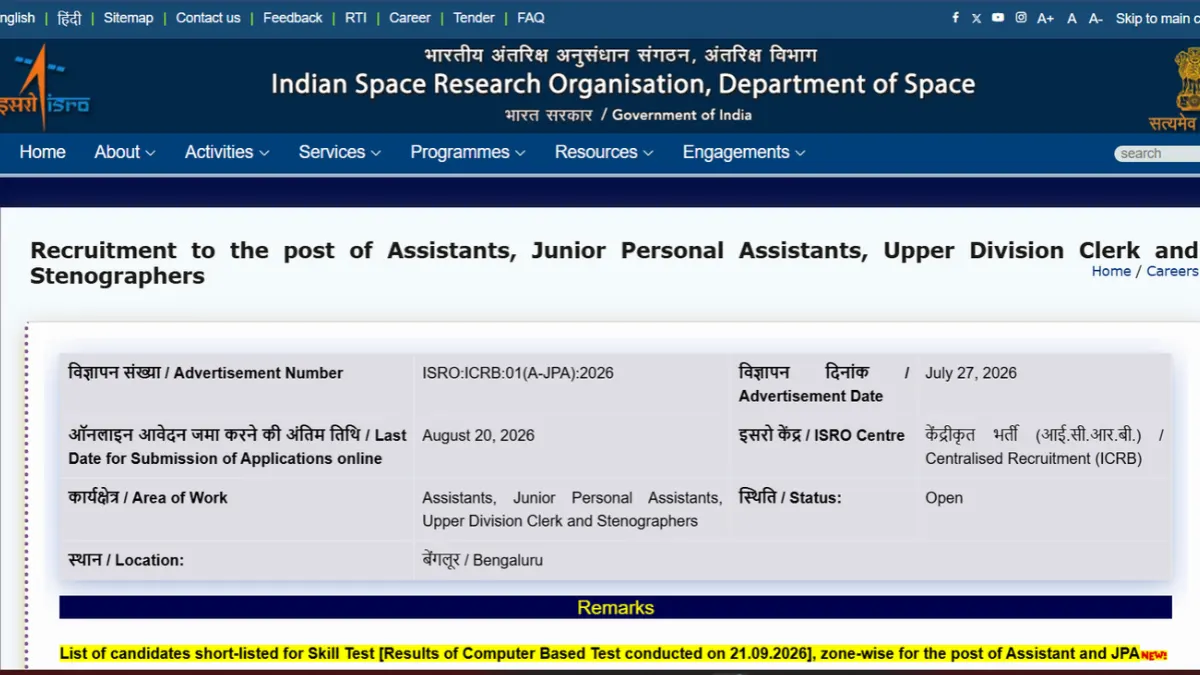Click the Remarks header bar
This screenshot has width=1200, height=675.
point(615,607)
